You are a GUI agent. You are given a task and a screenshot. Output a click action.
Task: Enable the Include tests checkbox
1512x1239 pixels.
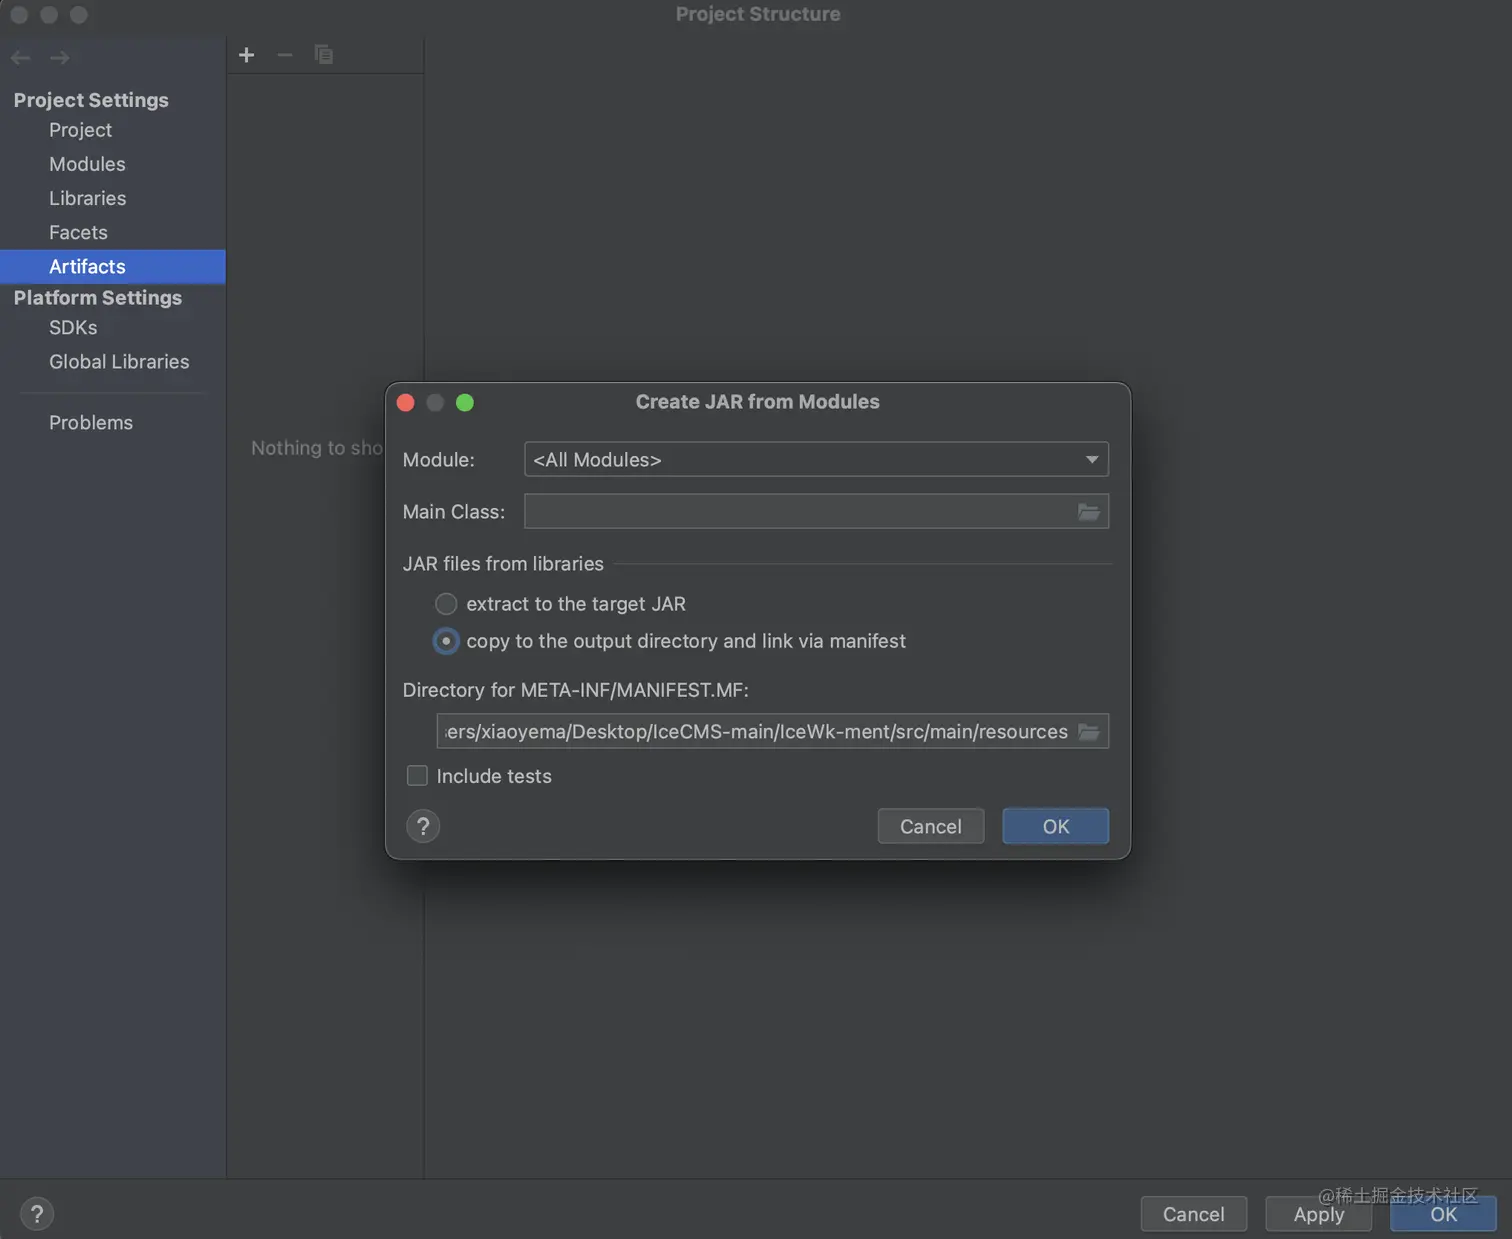pos(417,776)
